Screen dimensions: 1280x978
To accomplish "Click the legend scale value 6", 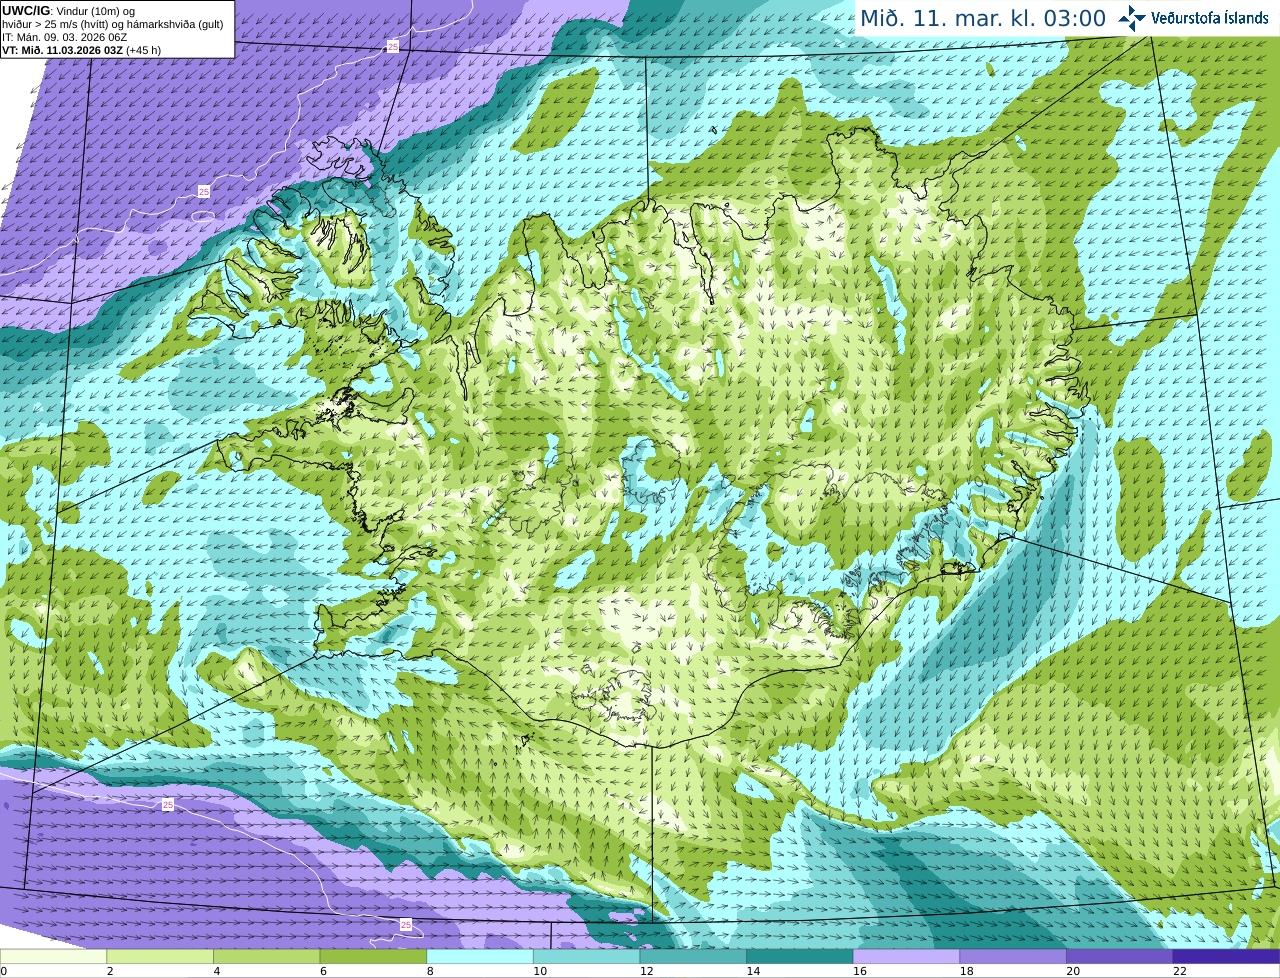I will [323, 971].
